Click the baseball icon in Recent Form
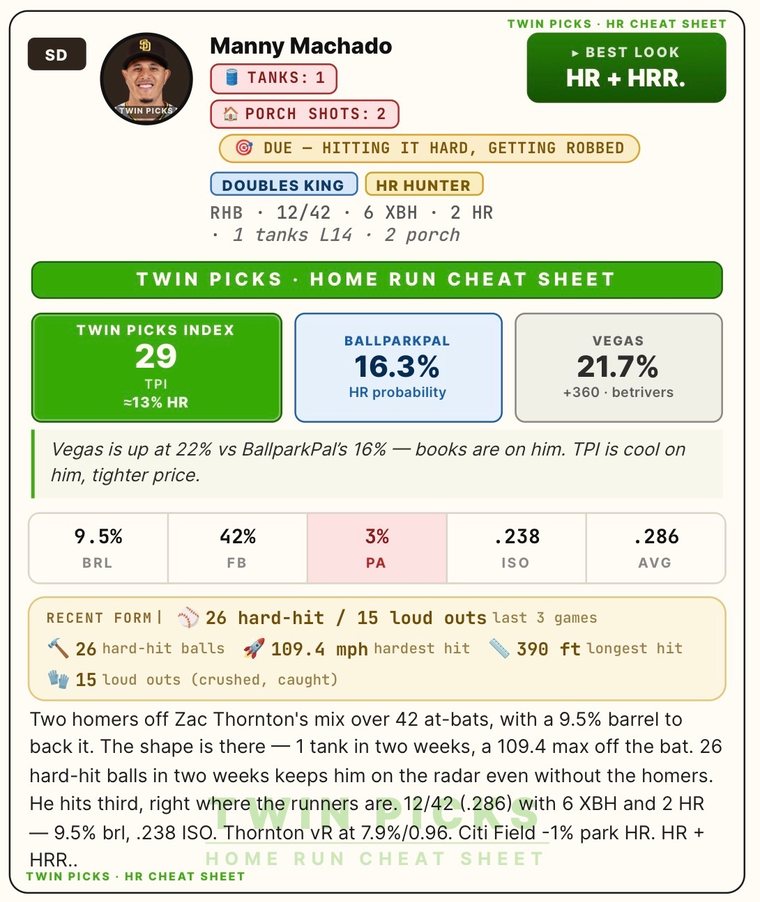Viewport: 760px width, 902px height. tap(188, 617)
